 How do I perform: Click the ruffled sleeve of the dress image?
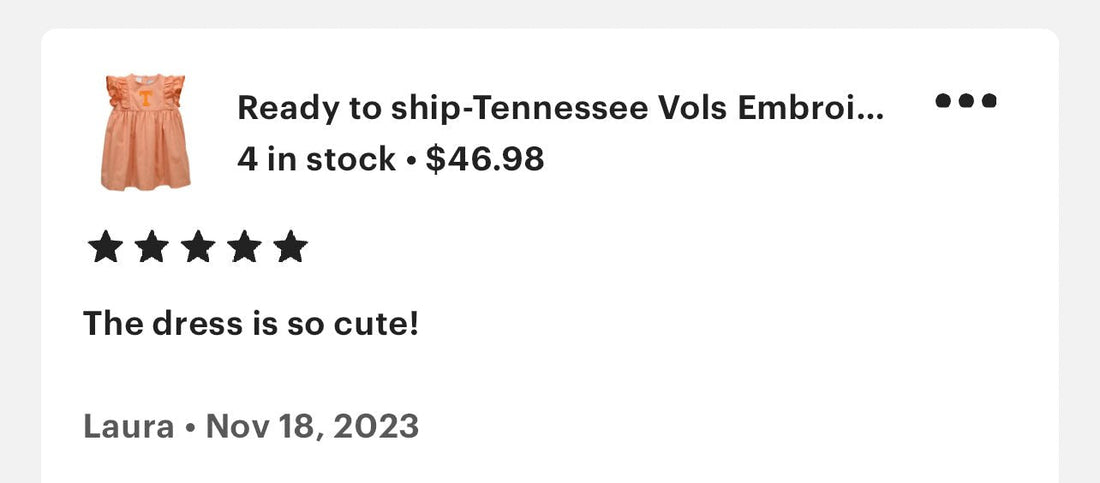[x=116, y=91]
